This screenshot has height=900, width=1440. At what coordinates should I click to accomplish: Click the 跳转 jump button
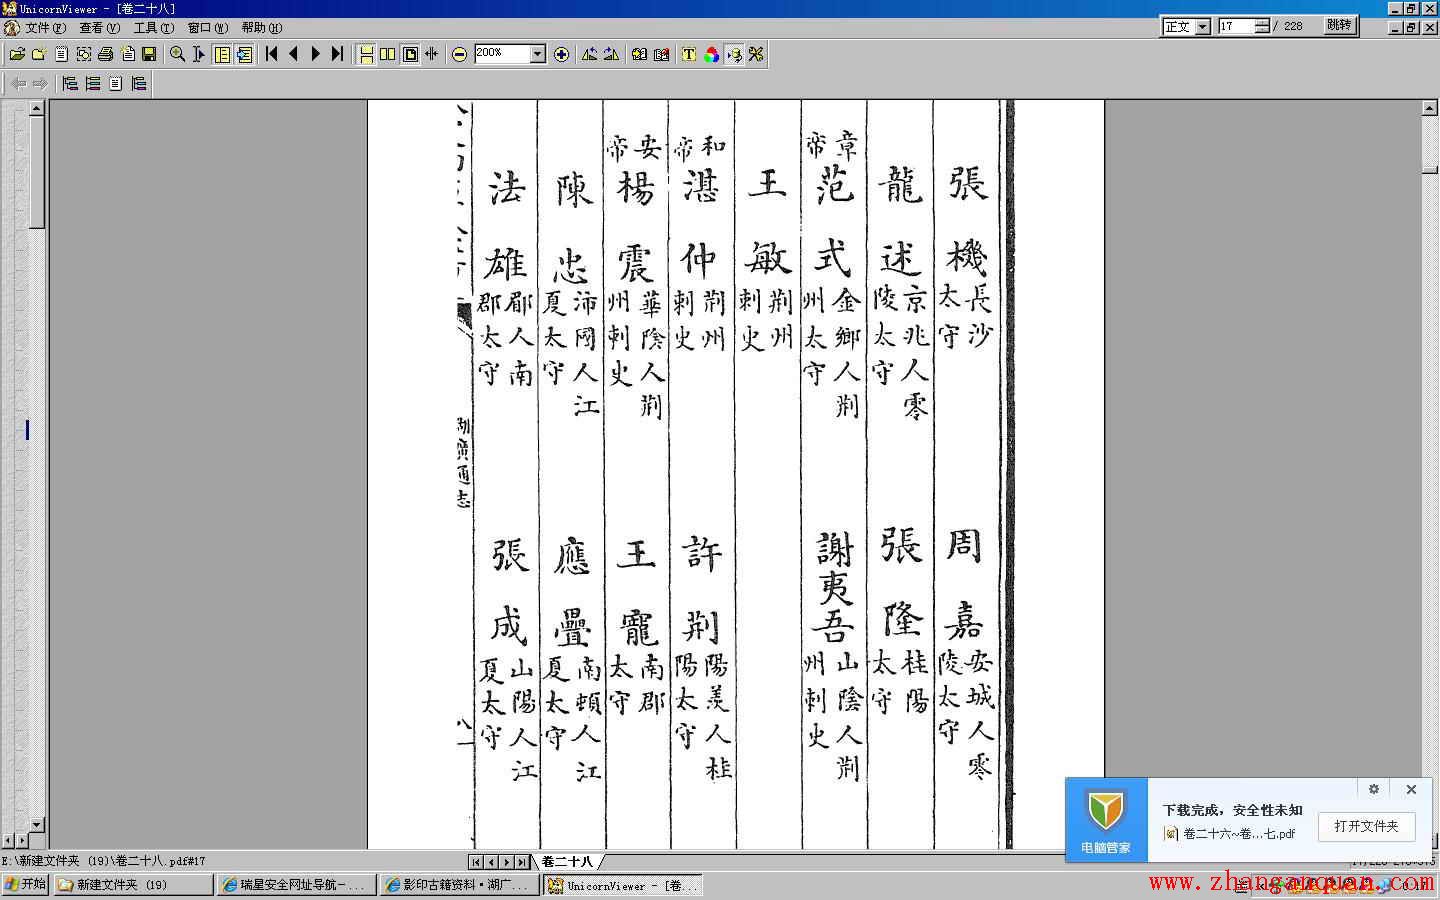1339,26
